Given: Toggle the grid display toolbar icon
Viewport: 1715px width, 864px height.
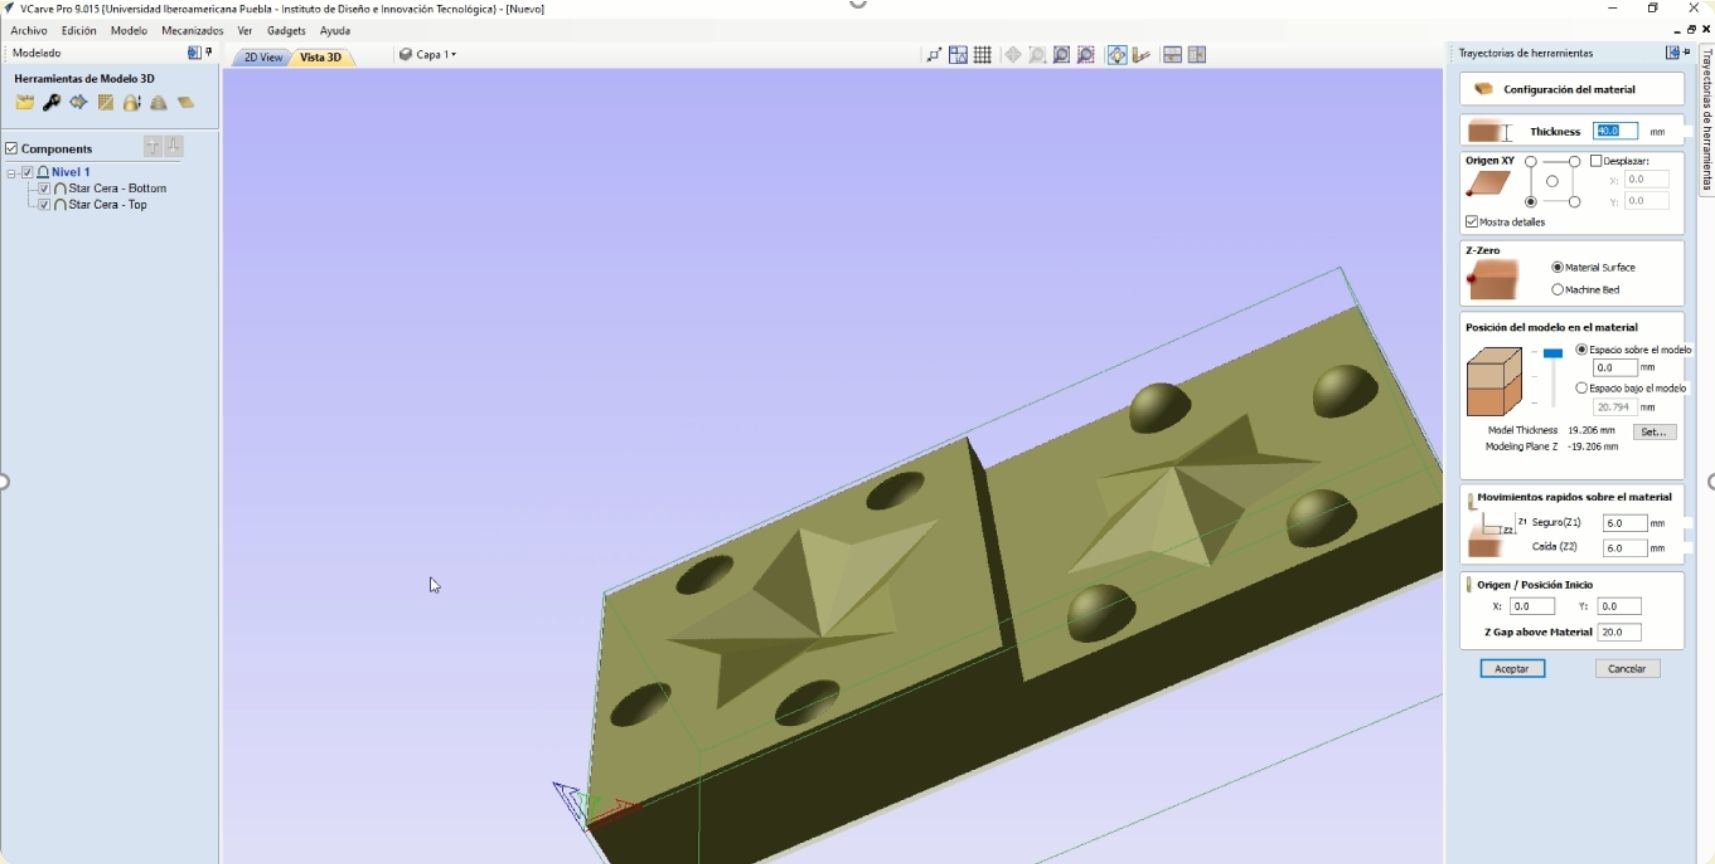Looking at the screenshot, I should tap(982, 55).
